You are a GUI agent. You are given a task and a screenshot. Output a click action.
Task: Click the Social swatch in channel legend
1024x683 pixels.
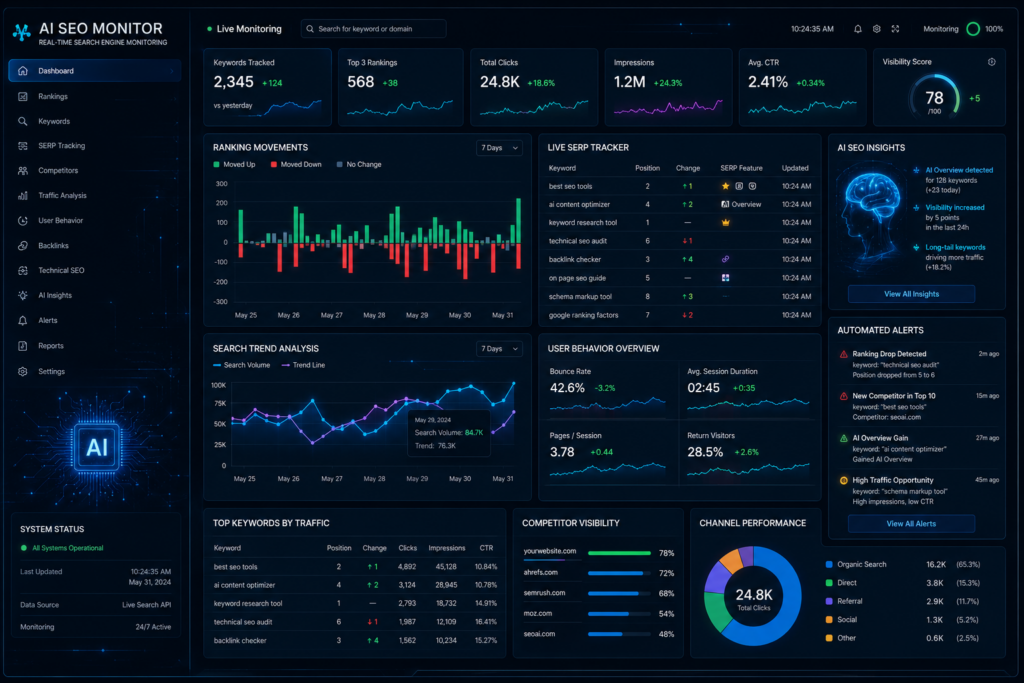click(829, 620)
